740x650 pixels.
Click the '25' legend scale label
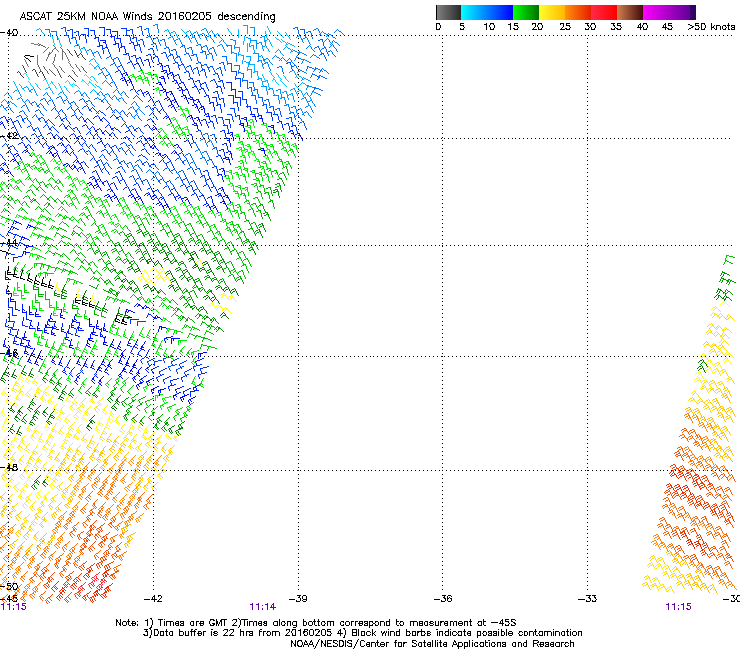565,26
